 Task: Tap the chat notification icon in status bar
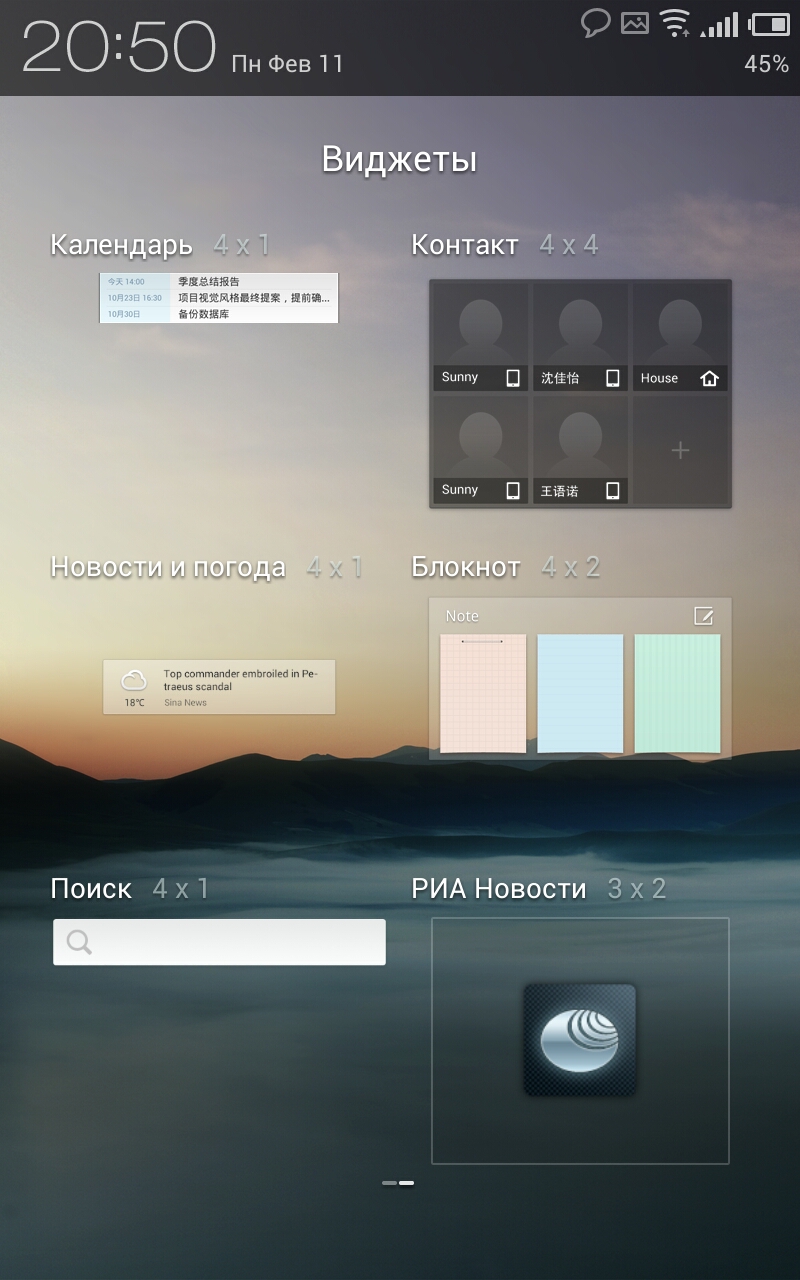pos(596,23)
